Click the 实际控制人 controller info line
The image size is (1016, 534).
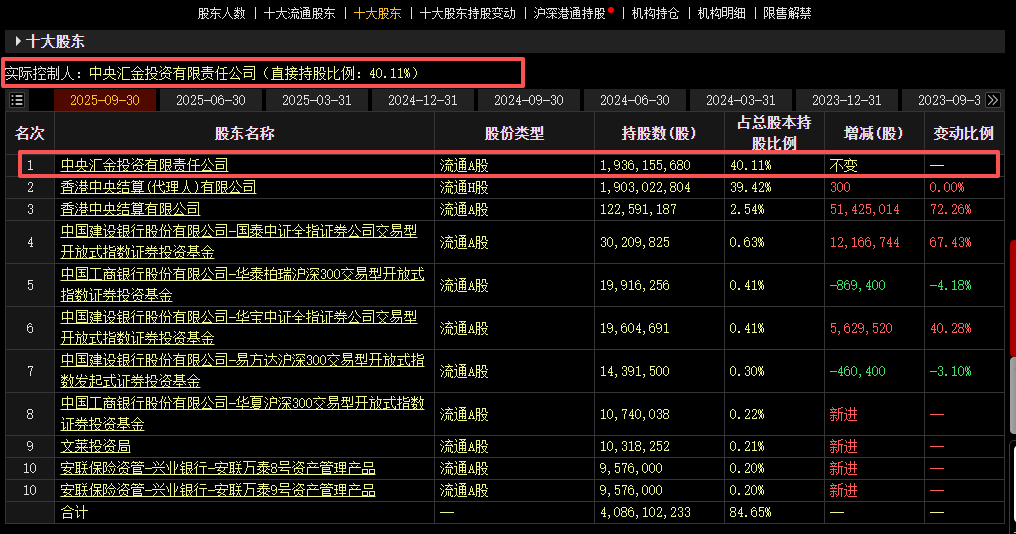(x=211, y=73)
